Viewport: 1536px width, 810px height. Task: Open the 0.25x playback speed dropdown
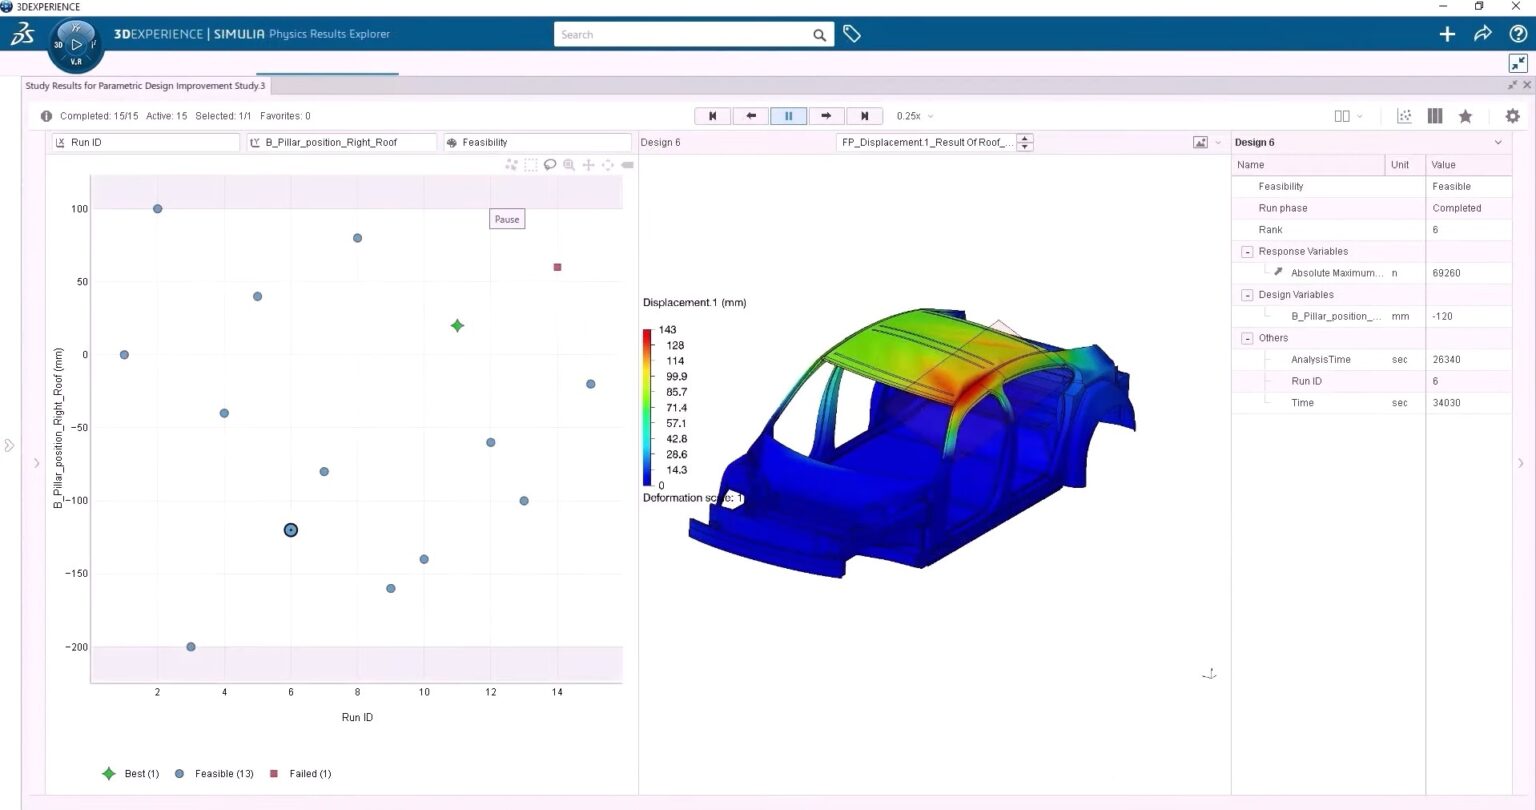point(913,115)
